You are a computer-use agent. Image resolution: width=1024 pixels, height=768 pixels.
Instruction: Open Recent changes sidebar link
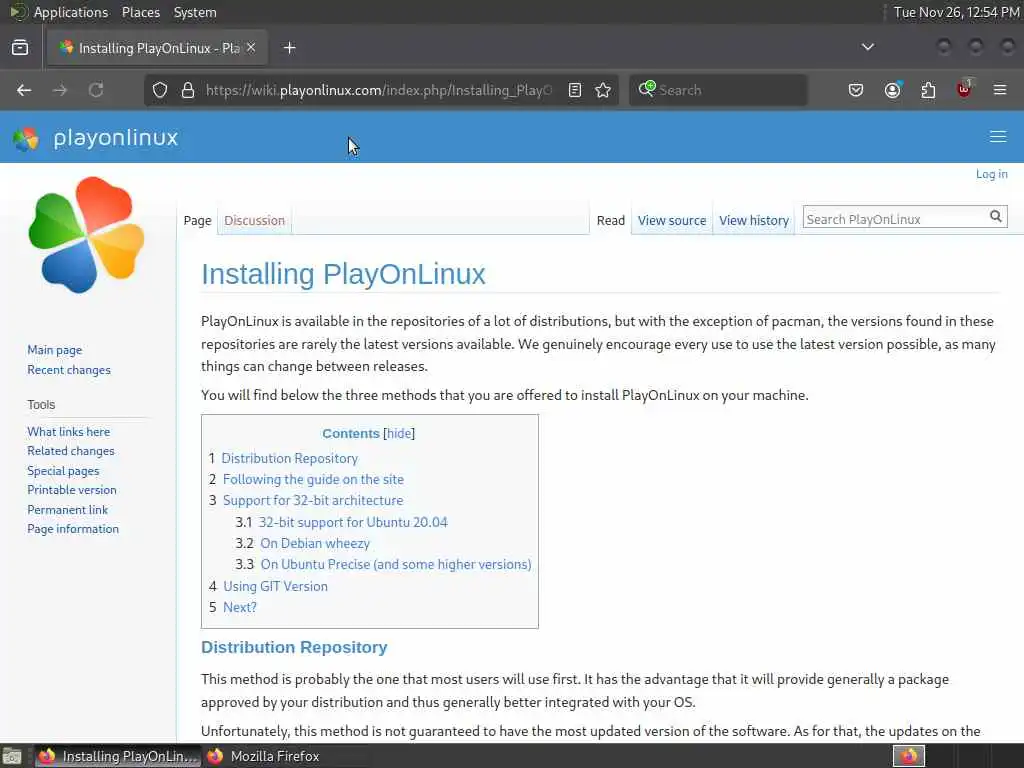(x=69, y=370)
